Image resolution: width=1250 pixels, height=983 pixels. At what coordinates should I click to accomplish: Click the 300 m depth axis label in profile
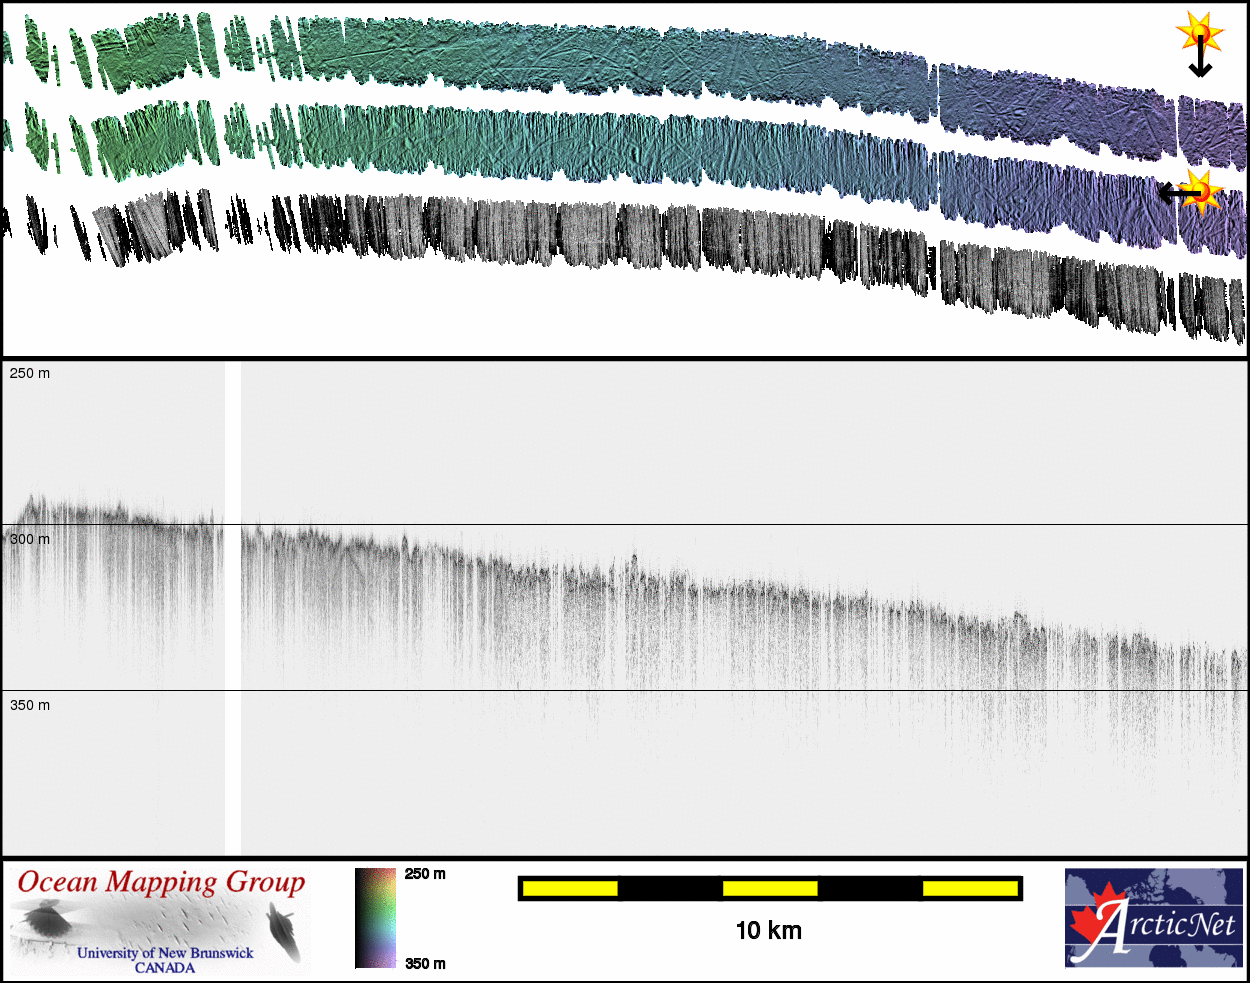30,540
